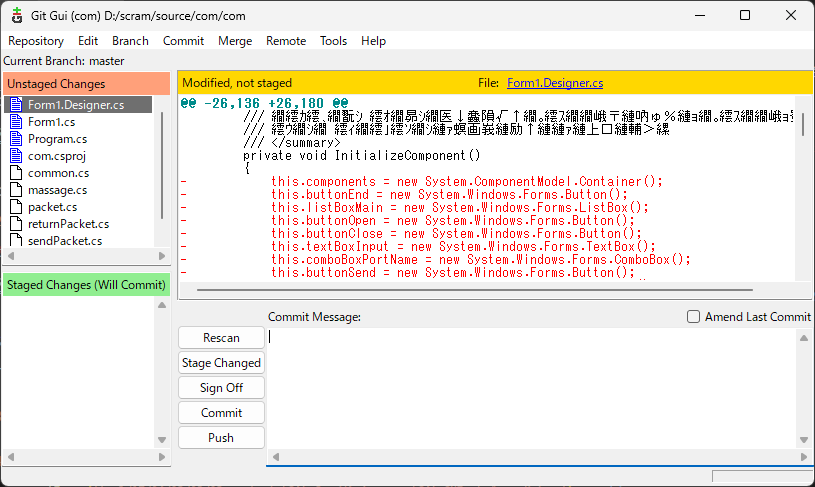
Task: Select returnPacket.cs file name
Action: pyautogui.click(x=69, y=224)
